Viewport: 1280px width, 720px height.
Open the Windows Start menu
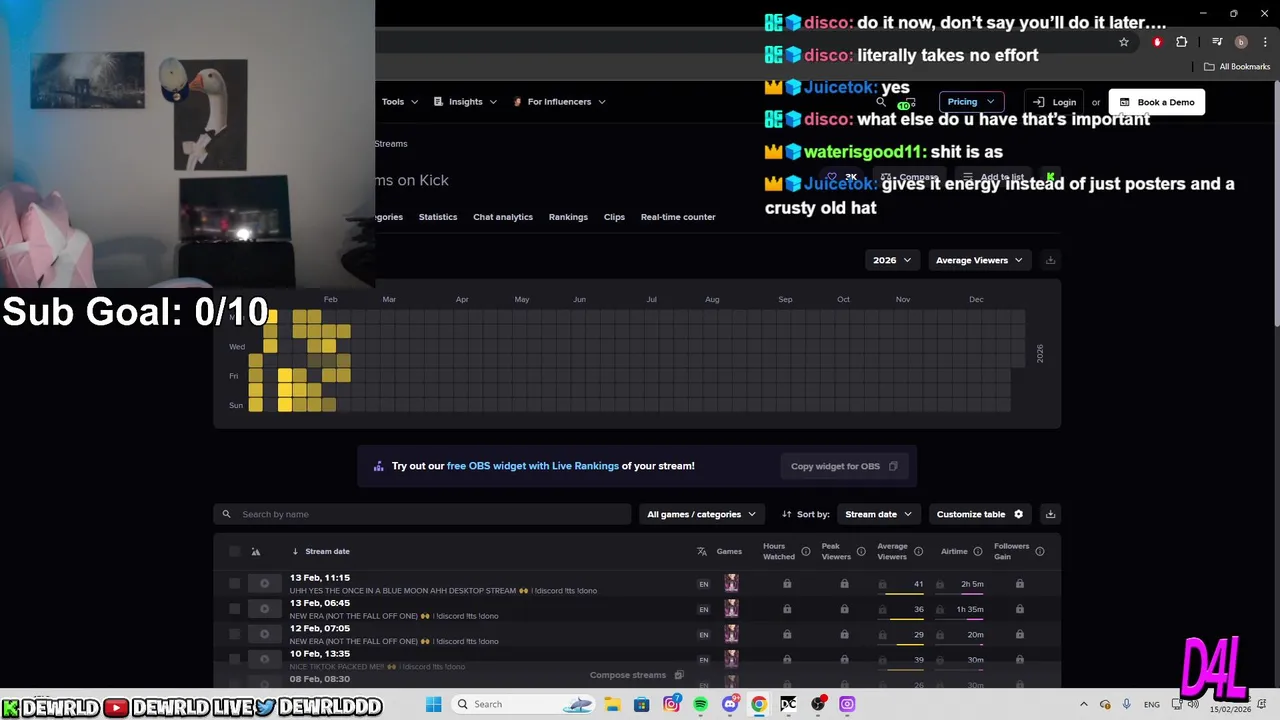click(433, 704)
